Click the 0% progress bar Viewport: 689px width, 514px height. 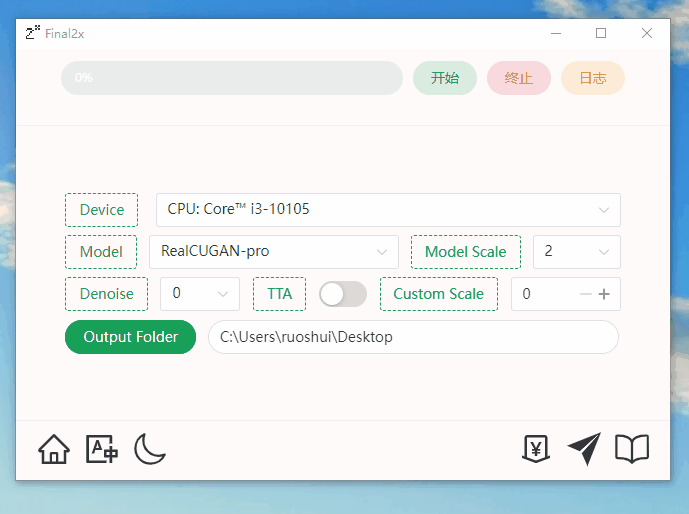pyautogui.click(x=232, y=78)
